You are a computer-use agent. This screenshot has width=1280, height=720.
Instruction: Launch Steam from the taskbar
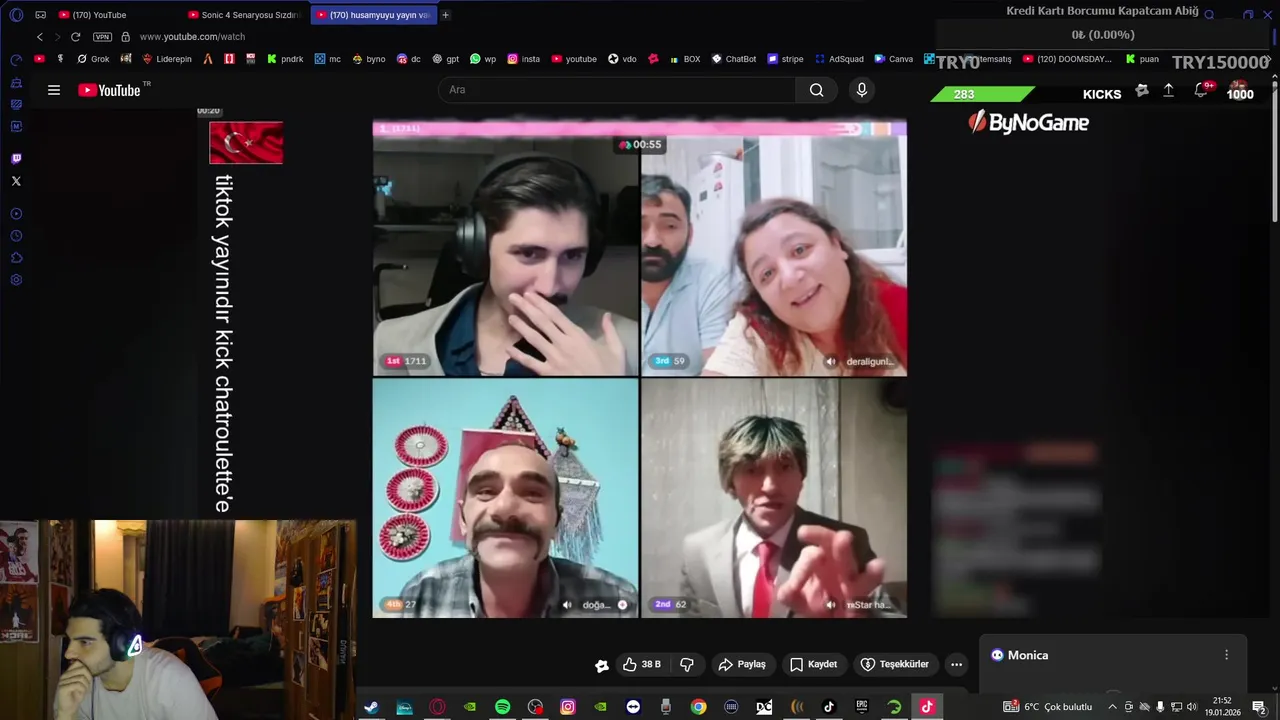pyautogui.click(x=371, y=707)
